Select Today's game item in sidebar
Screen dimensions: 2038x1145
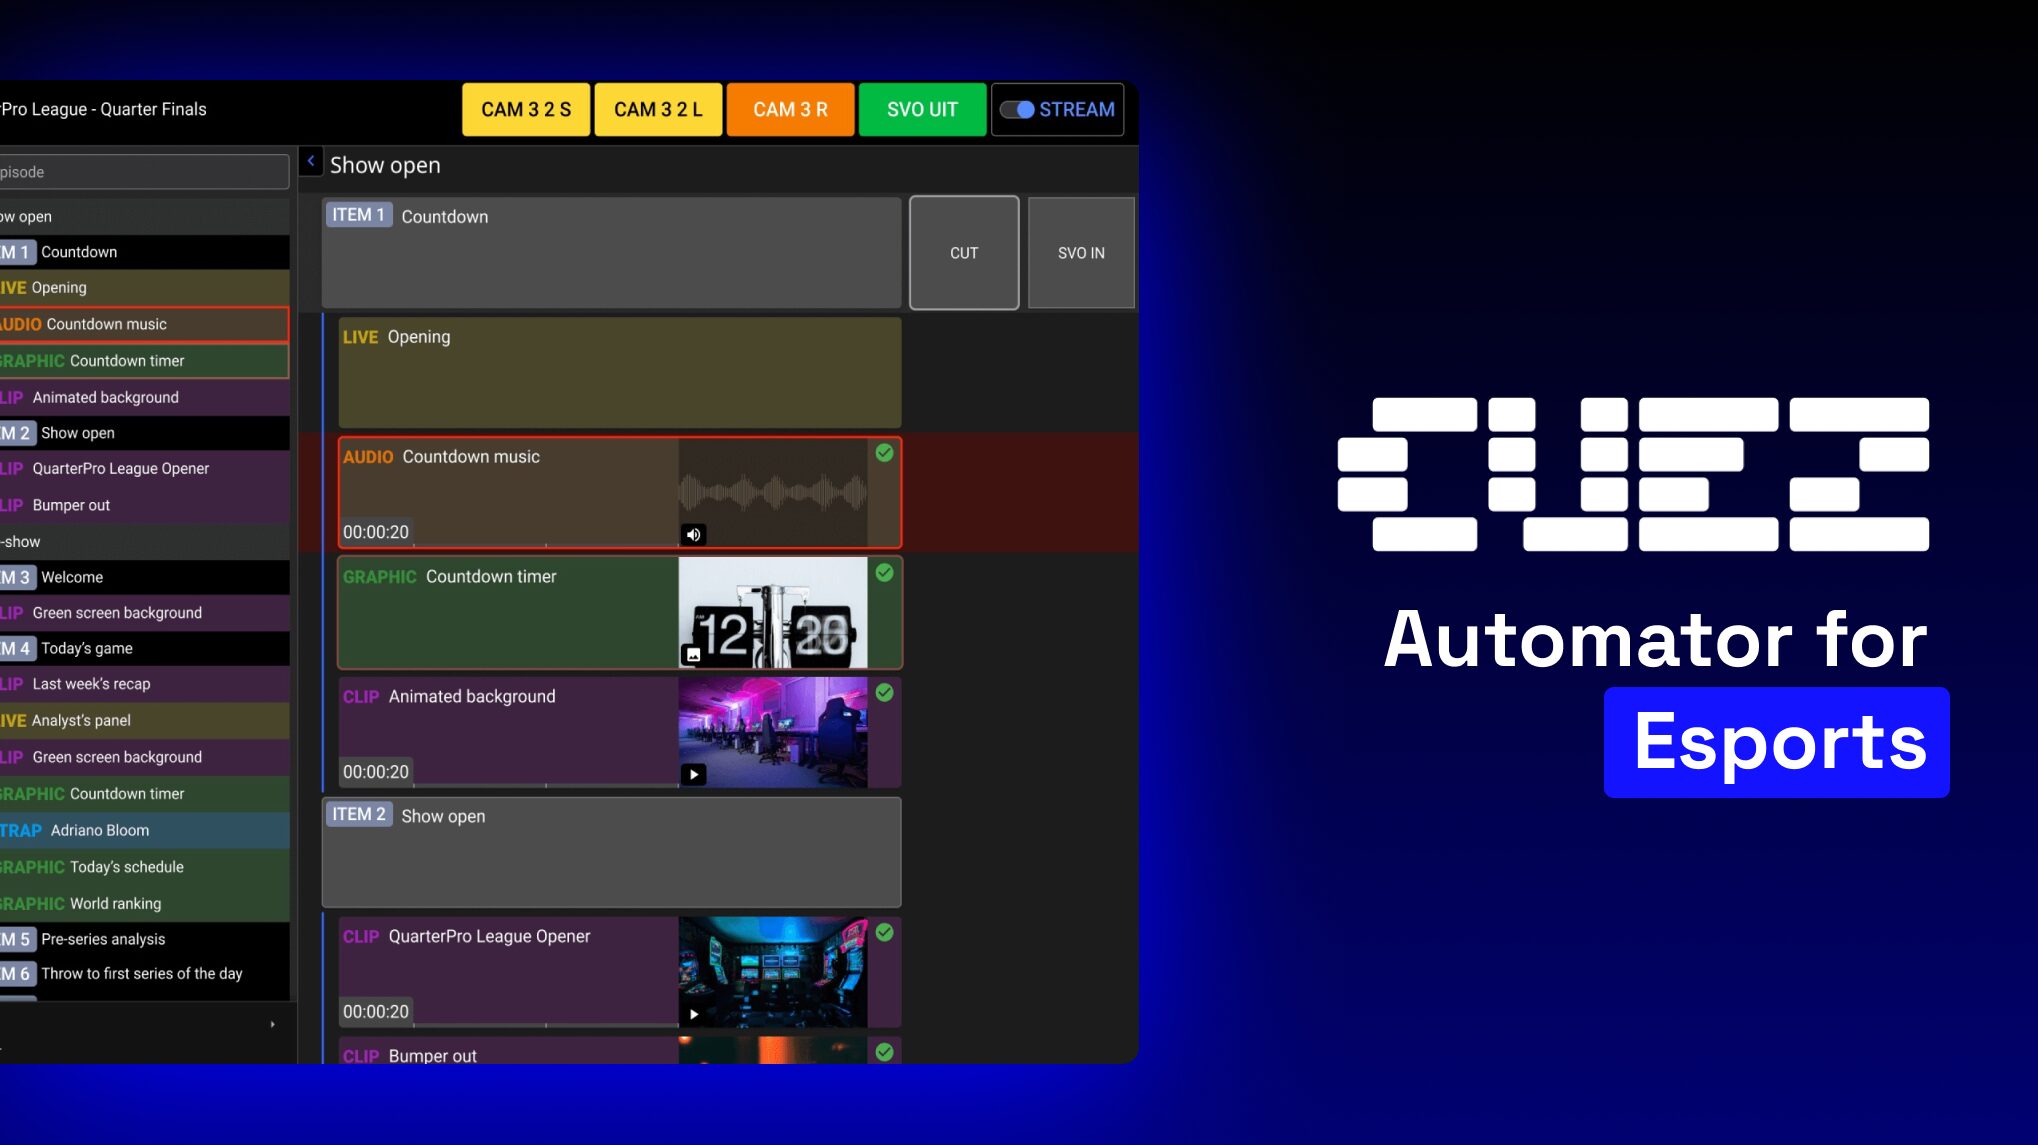[144, 648]
